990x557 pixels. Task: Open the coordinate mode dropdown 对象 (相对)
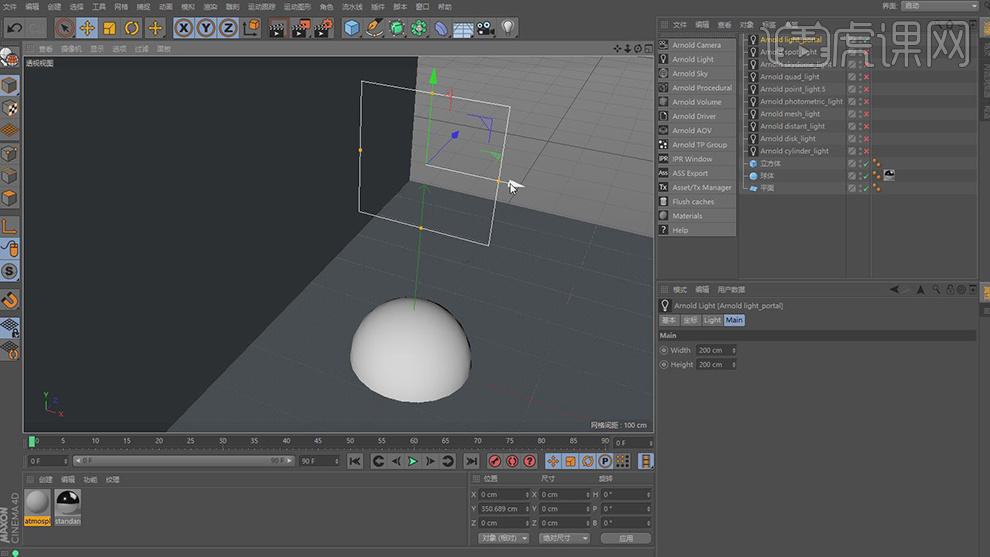pyautogui.click(x=503, y=538)
